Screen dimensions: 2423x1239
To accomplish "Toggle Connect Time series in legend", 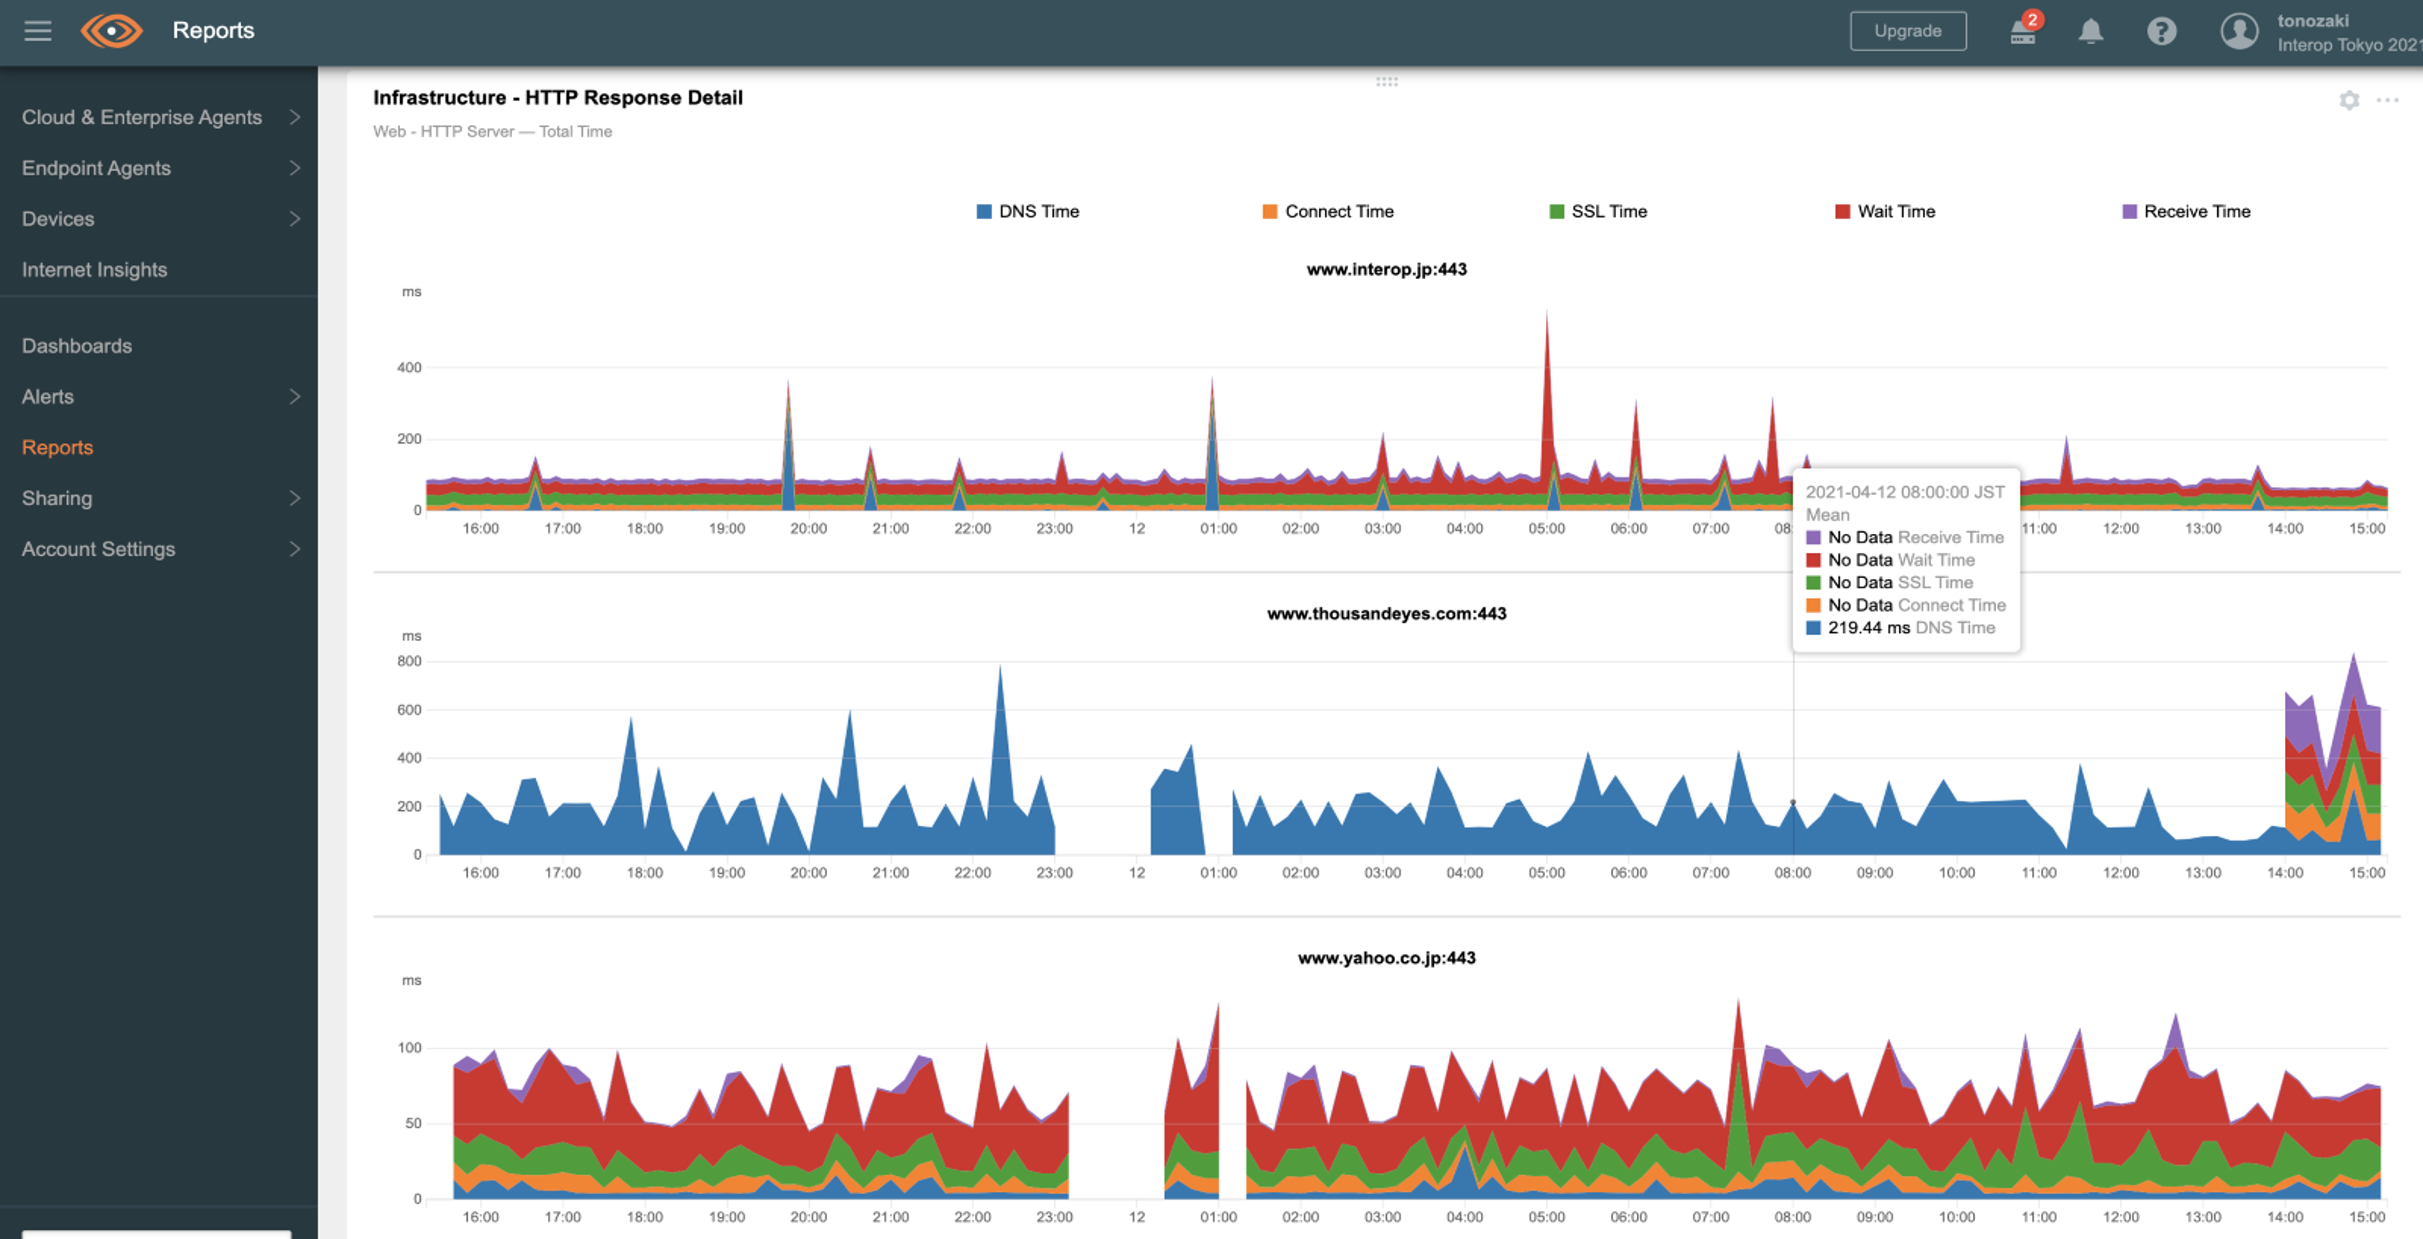I will (1328, 211).
